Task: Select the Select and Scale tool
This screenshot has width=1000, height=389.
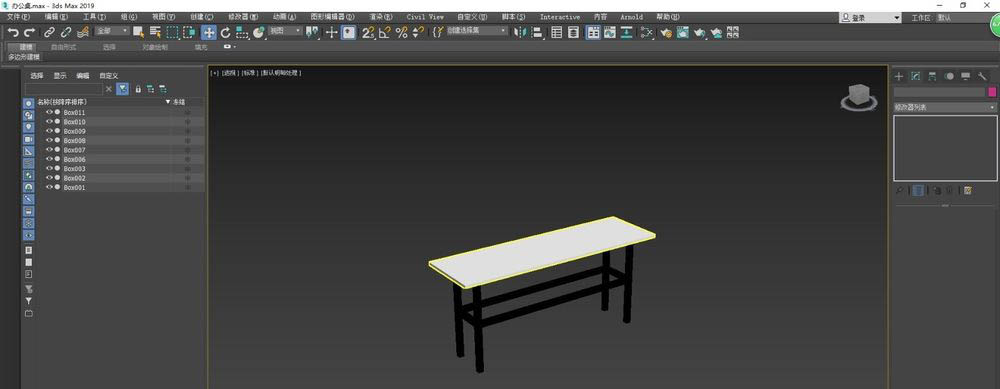Action: (242, 32)
